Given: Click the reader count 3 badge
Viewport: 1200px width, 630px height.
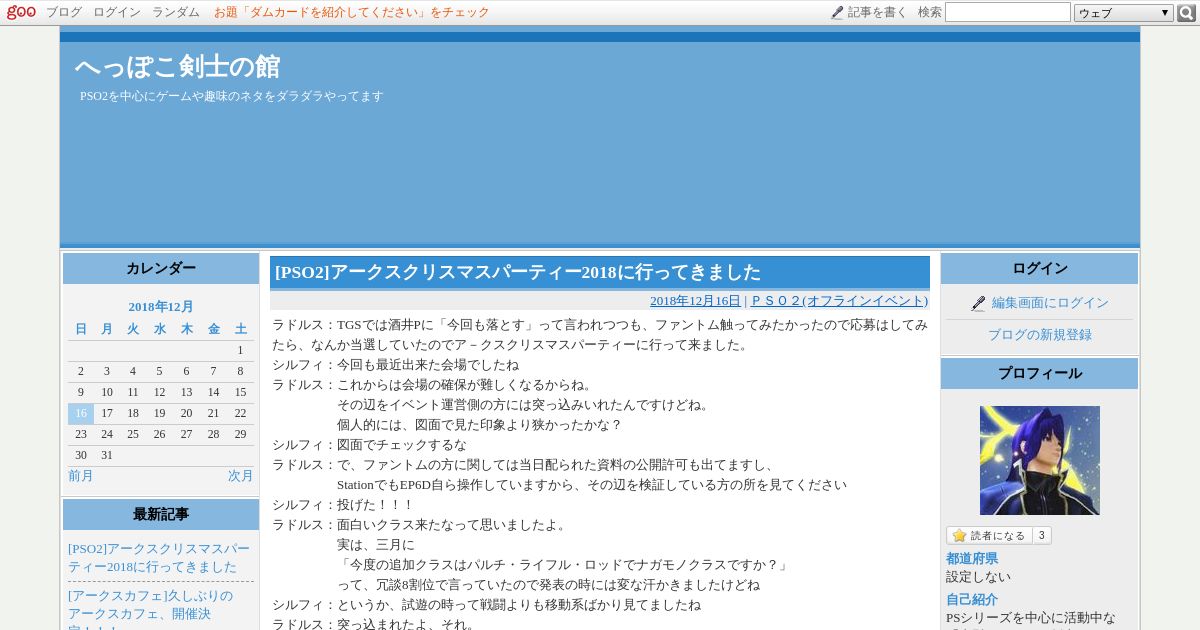Looking at the screenshot, I should 1042,535.
